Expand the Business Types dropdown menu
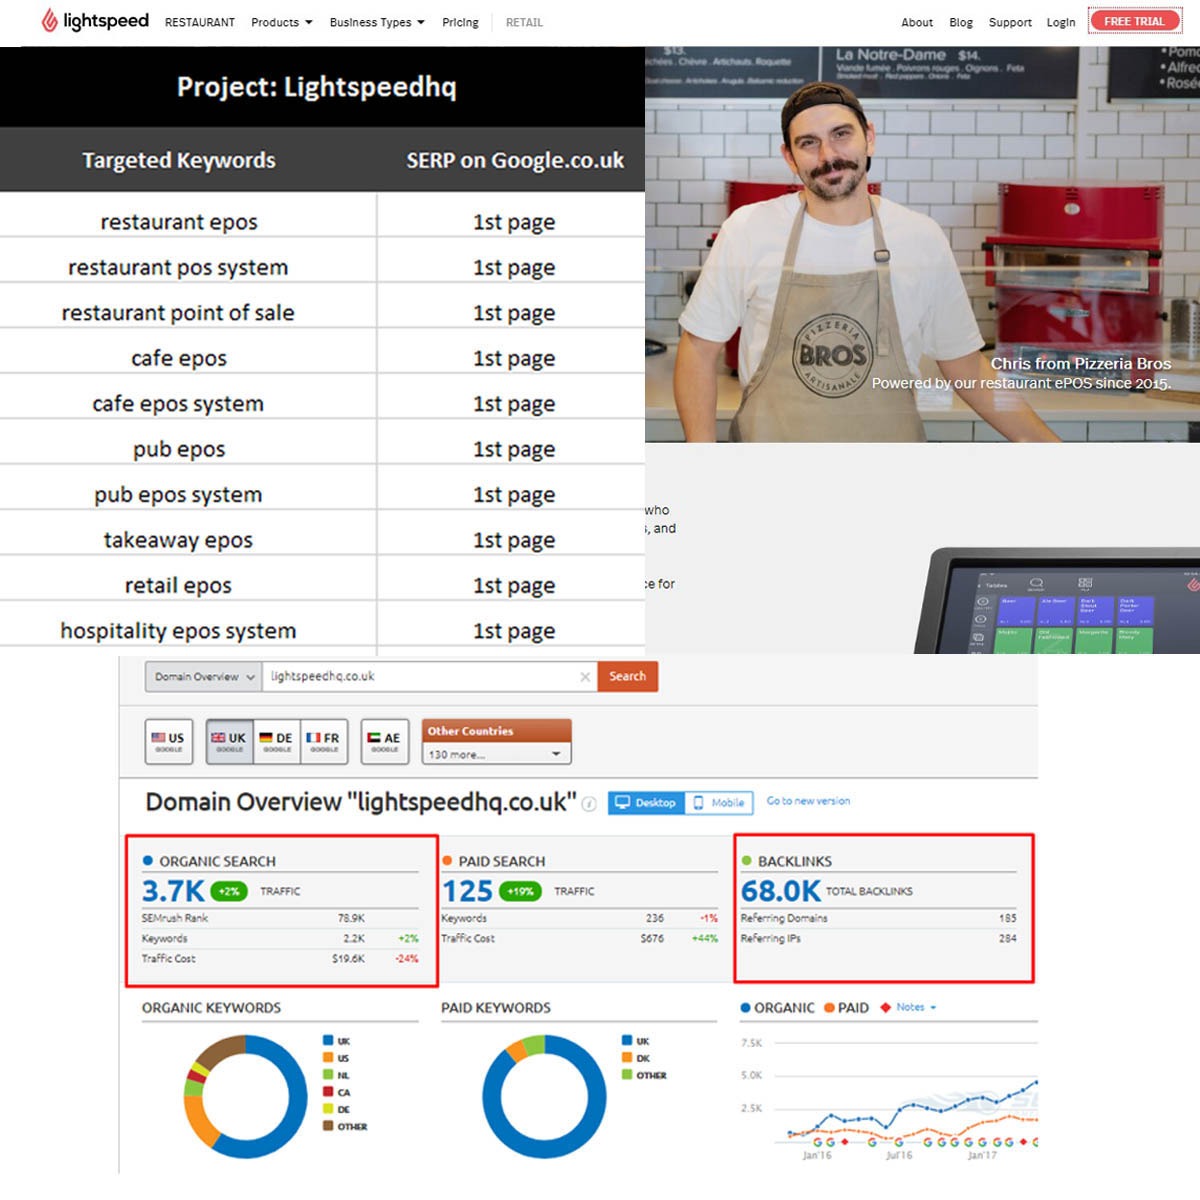The height and width of the screenshot is (1200, 1200). pos(377,22)
